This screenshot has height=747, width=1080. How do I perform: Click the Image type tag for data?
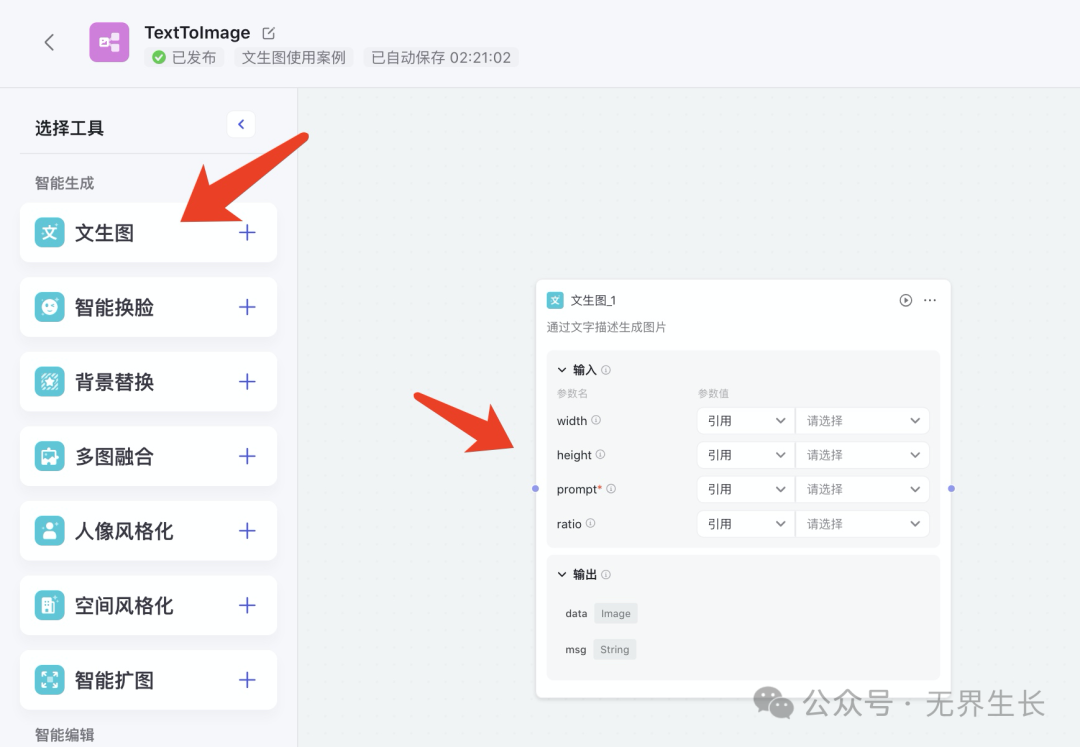(616, 613)
